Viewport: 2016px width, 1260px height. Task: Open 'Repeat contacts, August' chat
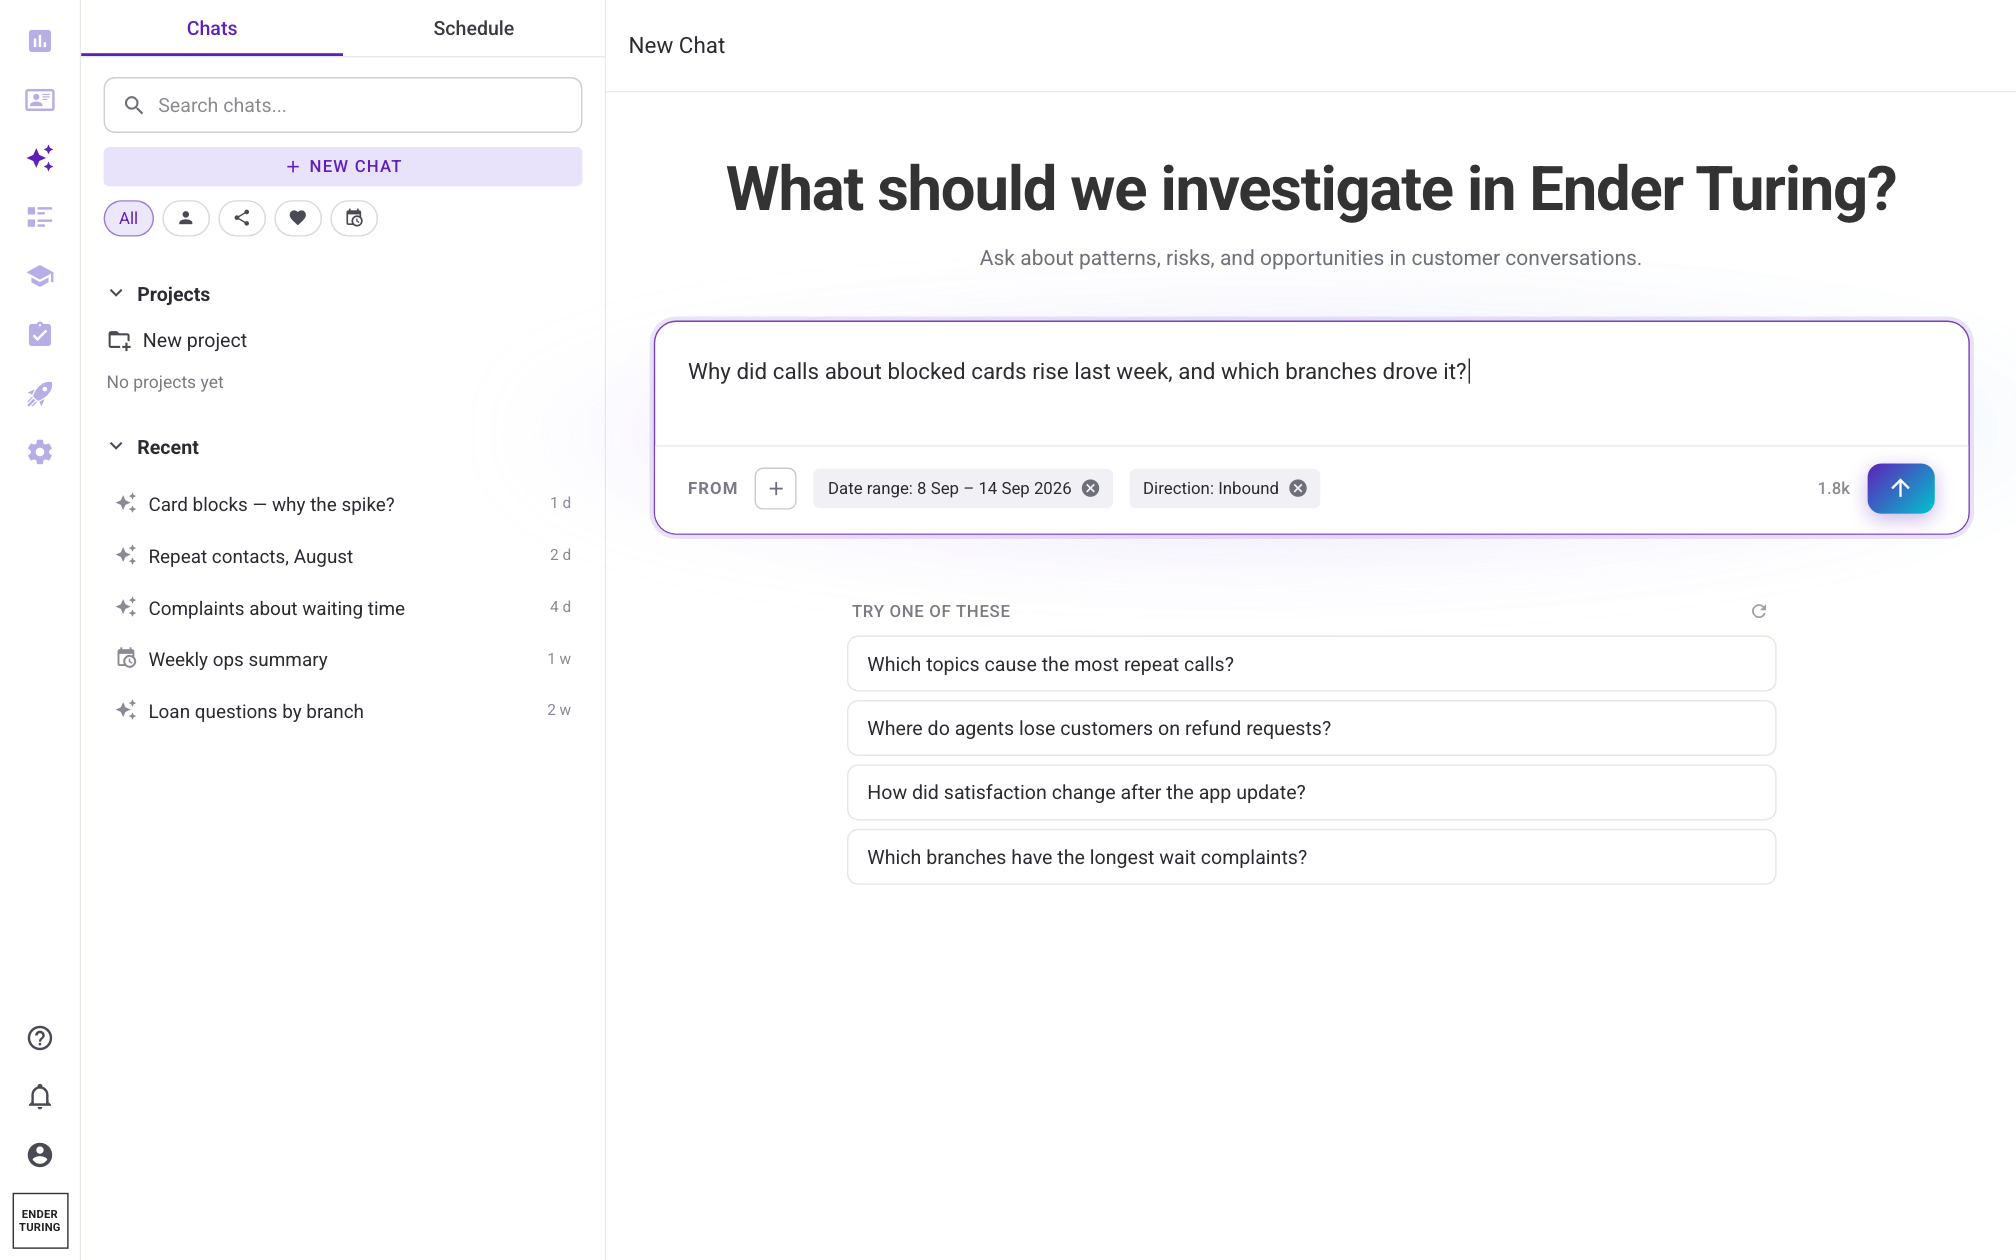coord(343,556)
